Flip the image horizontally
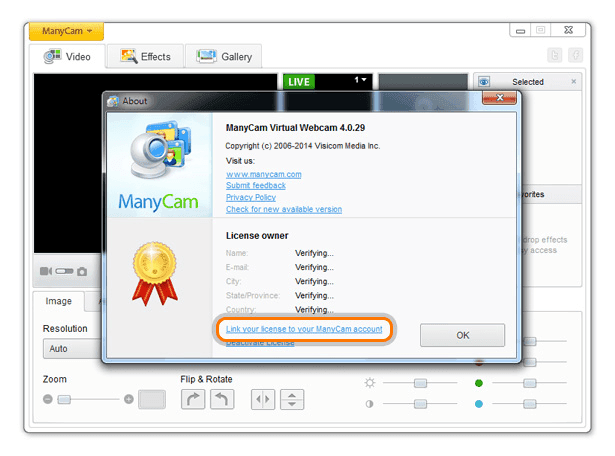This screenshot has width=615, height=456. [263, 400]
